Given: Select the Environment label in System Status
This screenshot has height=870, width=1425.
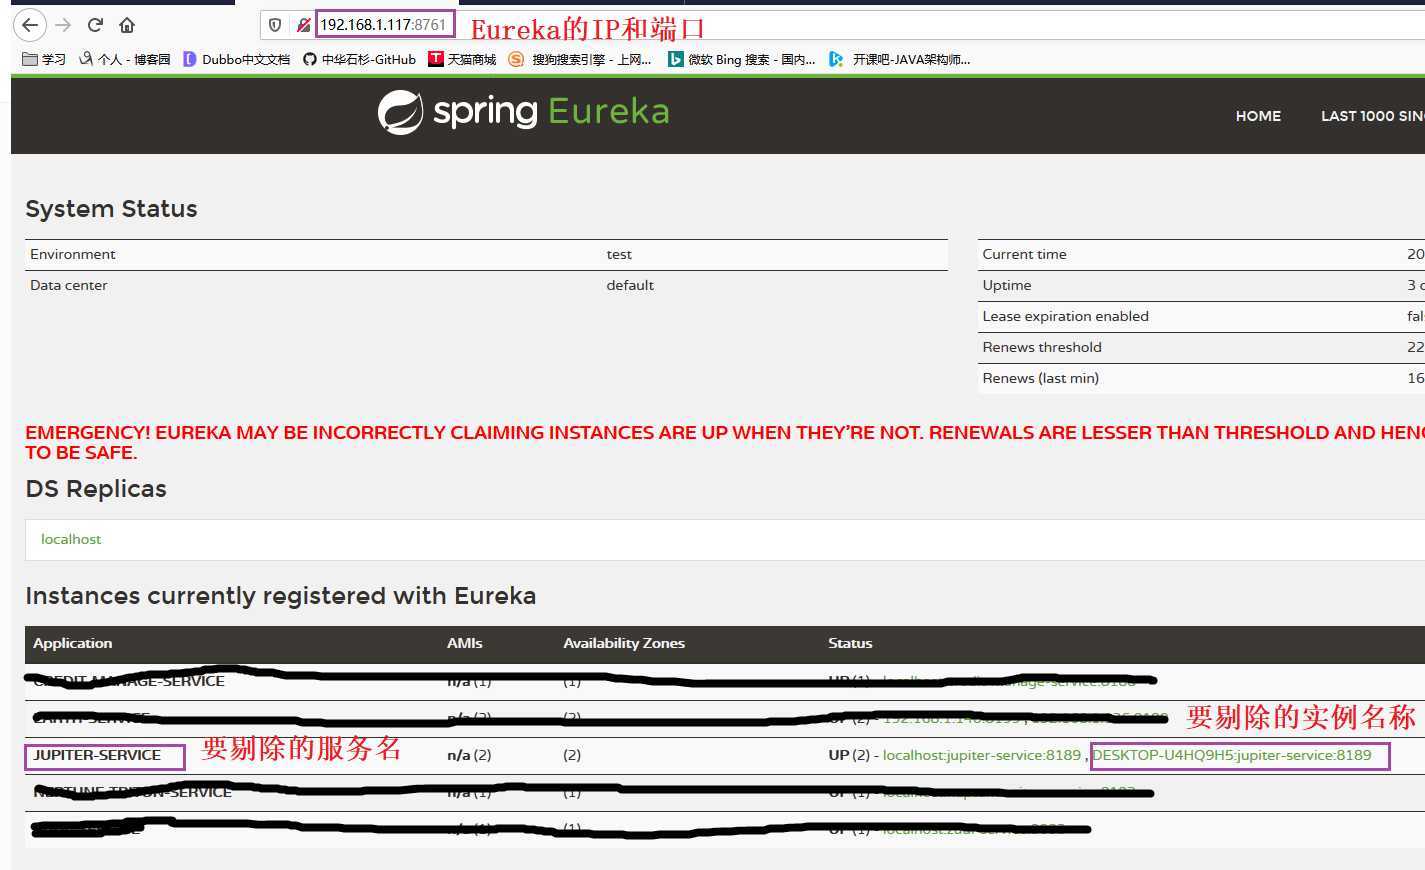Looking at the screenshot, I should coord(73,254).
